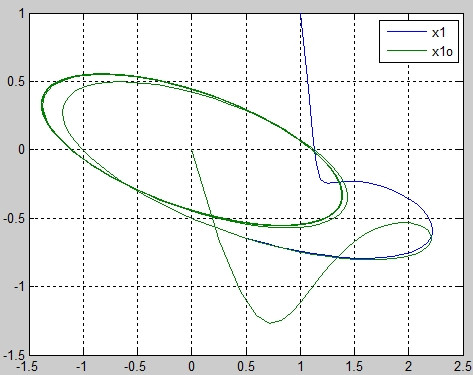
Task: Click the green line sample in legend
Action: click(x=407, y=51)
